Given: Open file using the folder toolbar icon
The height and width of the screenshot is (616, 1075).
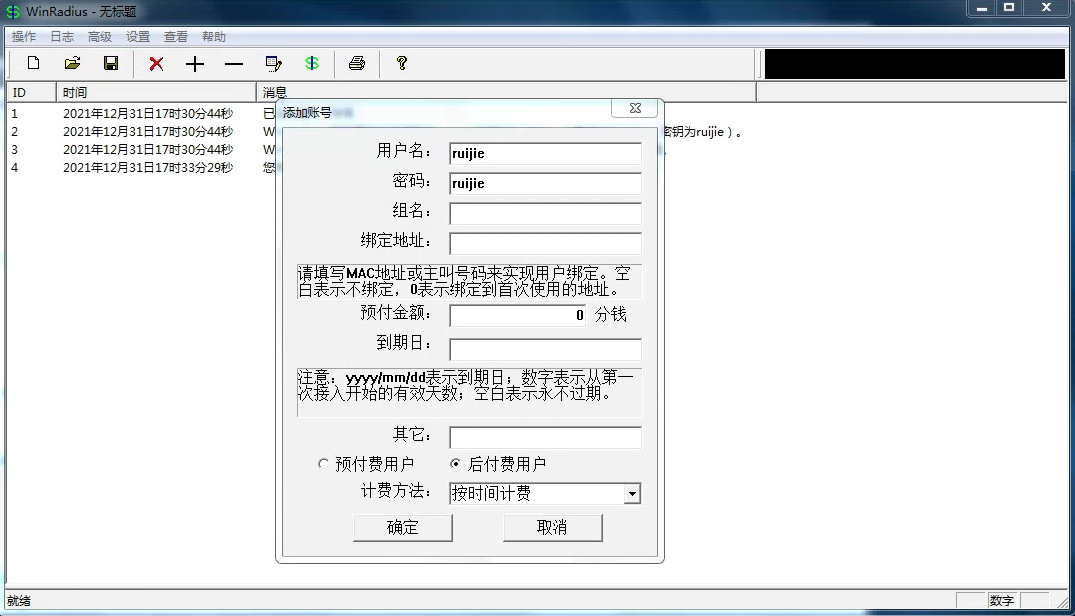Looking at the screenshot, I should (72, 64).
